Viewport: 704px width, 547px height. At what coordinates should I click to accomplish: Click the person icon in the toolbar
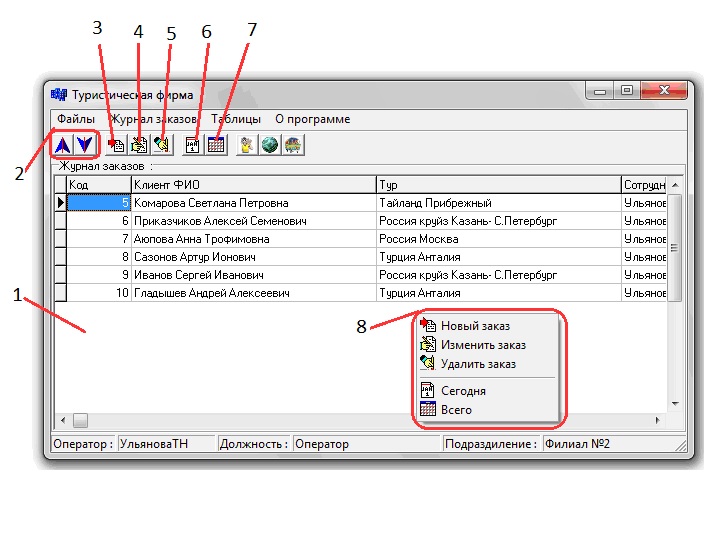point(248,146)
